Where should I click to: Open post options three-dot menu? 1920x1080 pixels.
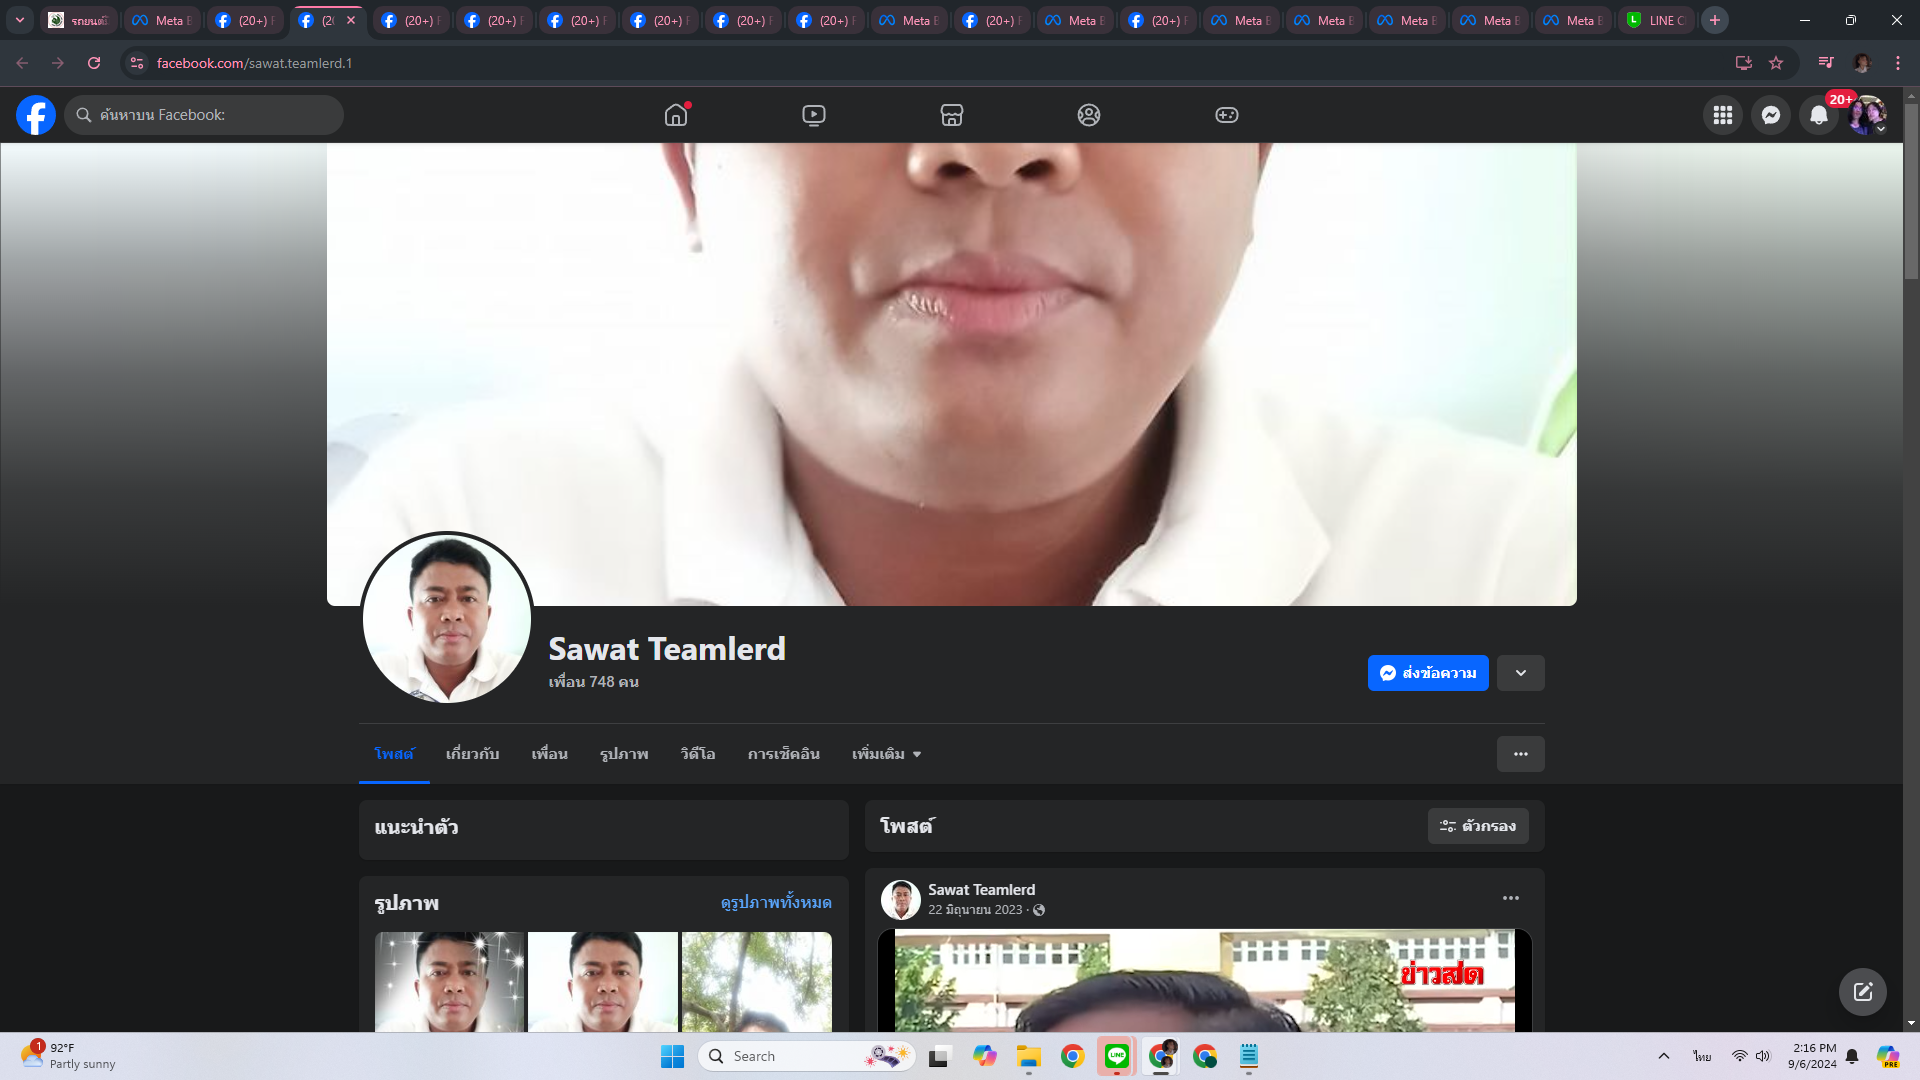coord(1510,898)
